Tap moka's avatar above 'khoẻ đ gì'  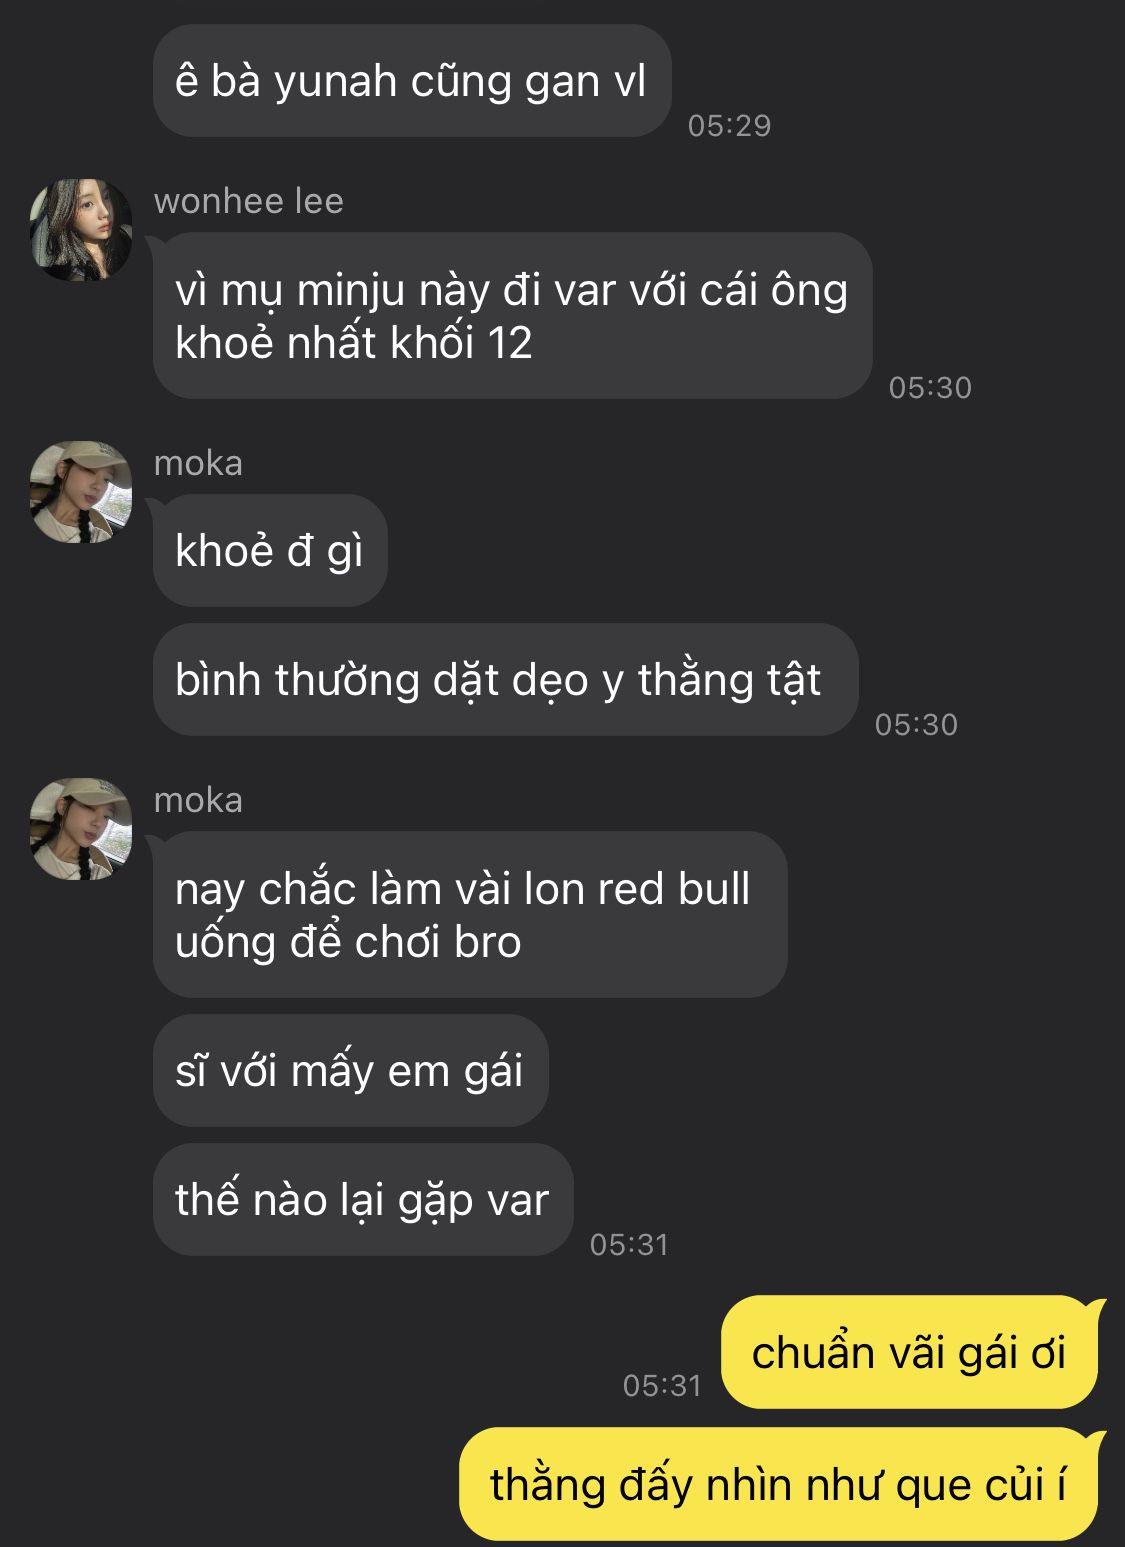pos(81,492)
